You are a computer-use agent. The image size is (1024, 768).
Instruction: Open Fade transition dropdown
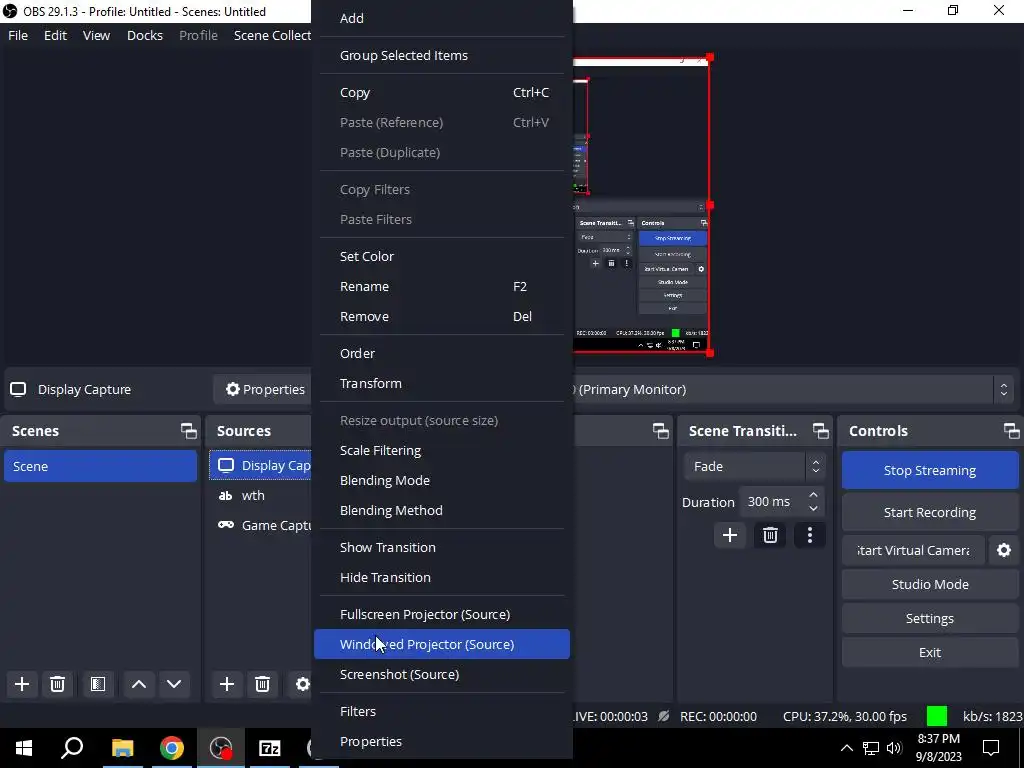point(754,466)
